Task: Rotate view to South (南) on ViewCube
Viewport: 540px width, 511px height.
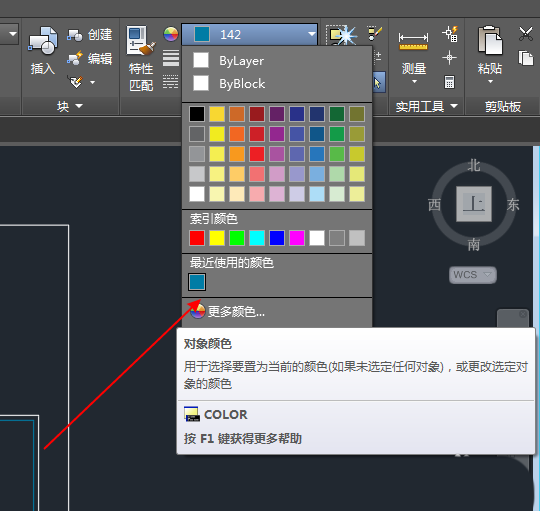Action: click(x=474, y=245)
